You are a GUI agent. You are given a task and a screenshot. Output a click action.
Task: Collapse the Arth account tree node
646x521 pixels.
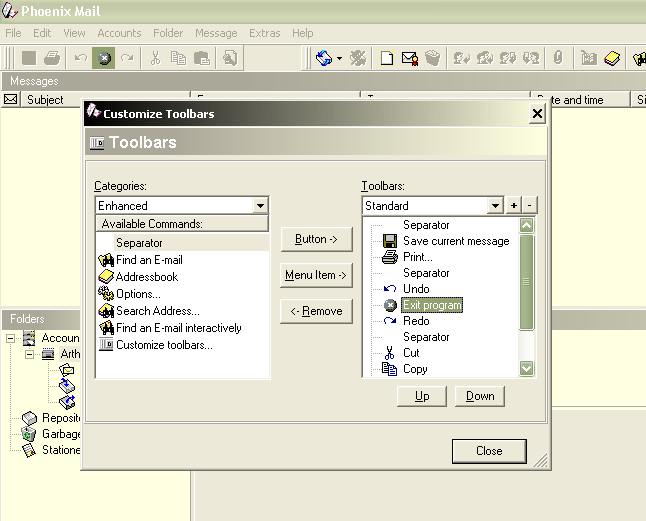click(30, 354)
